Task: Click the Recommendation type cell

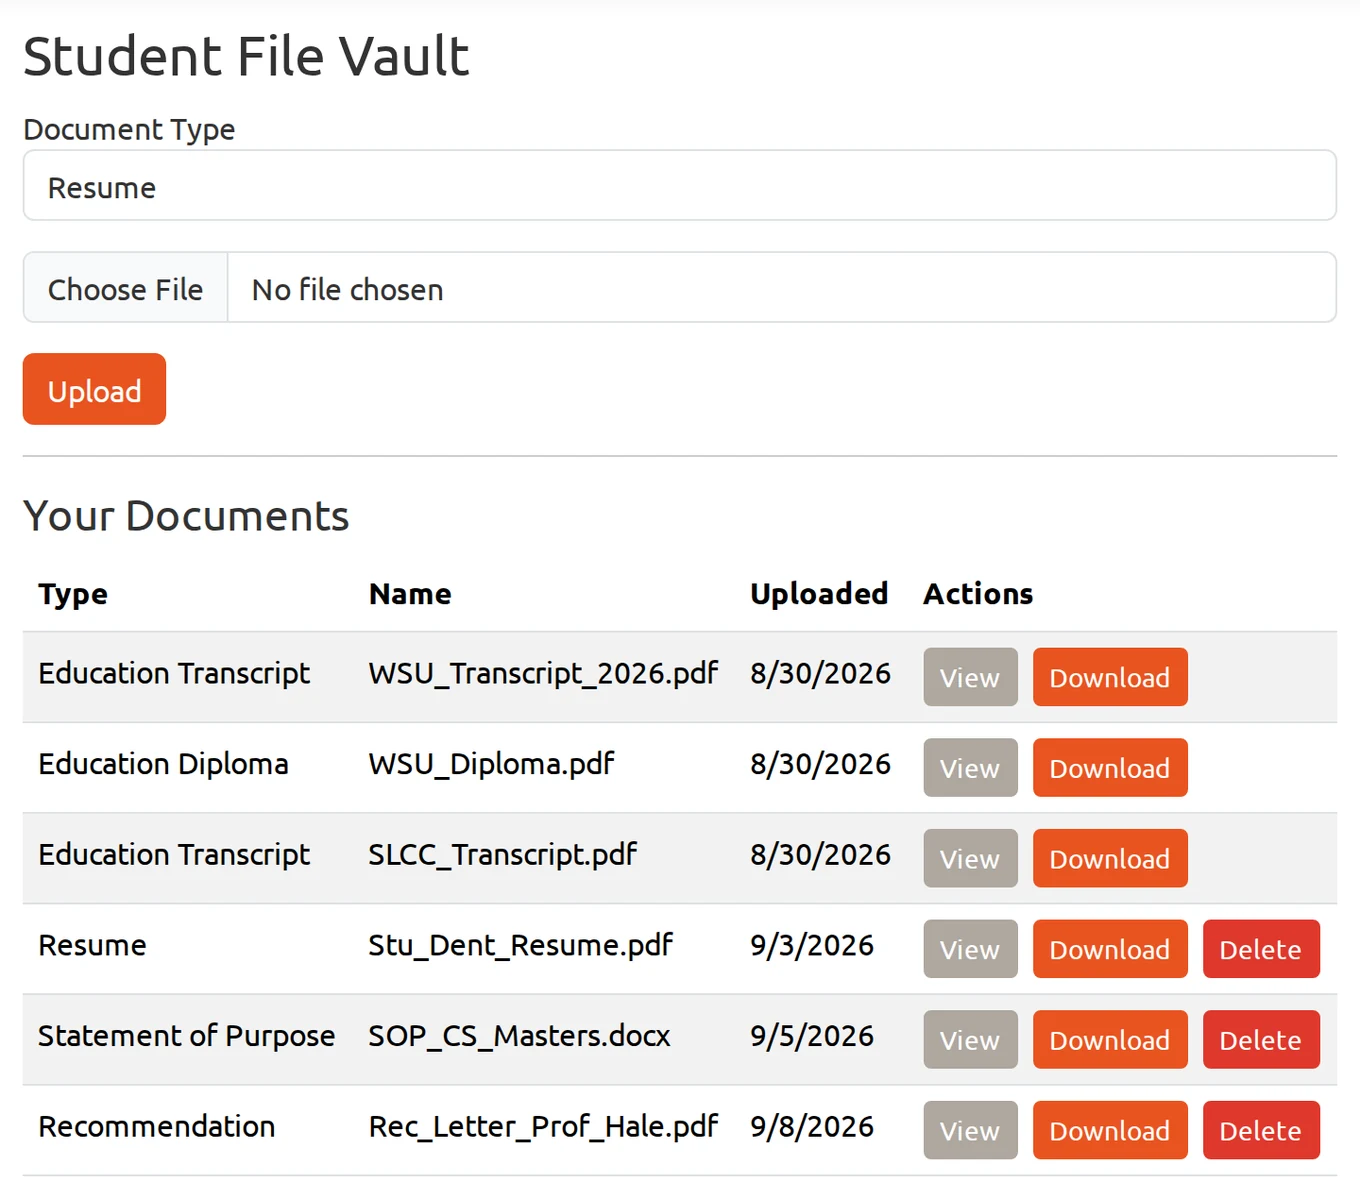Action: pyautogui.click(x=156, y=1127)
